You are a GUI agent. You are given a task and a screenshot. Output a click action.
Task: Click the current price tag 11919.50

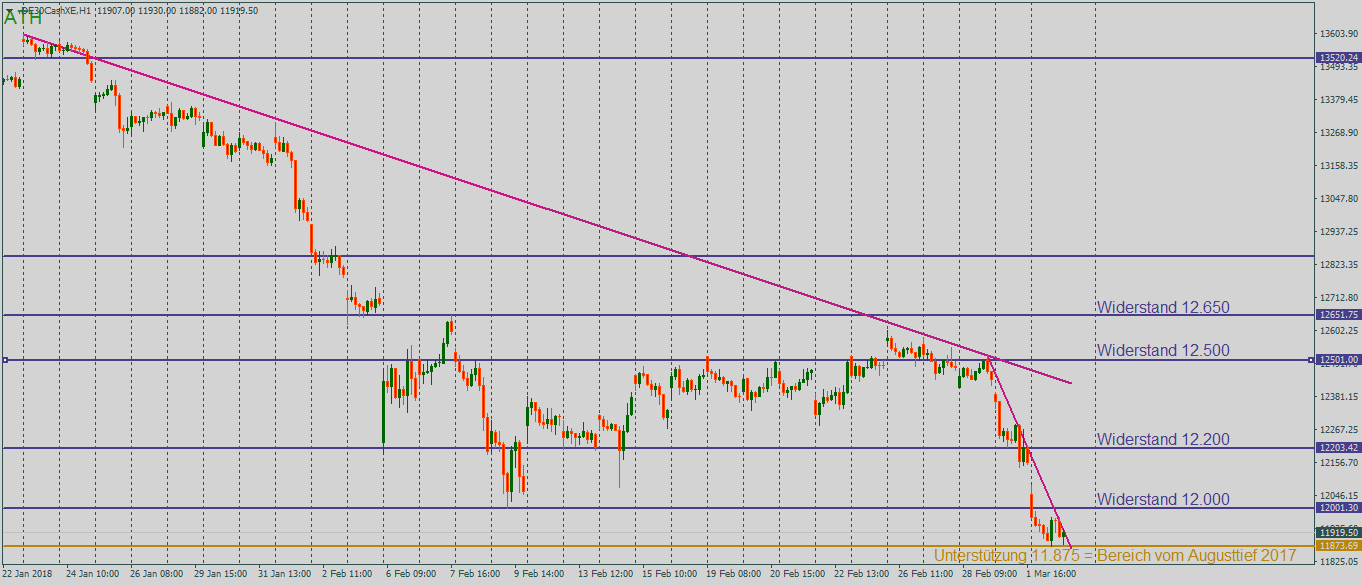[1338, 533]
